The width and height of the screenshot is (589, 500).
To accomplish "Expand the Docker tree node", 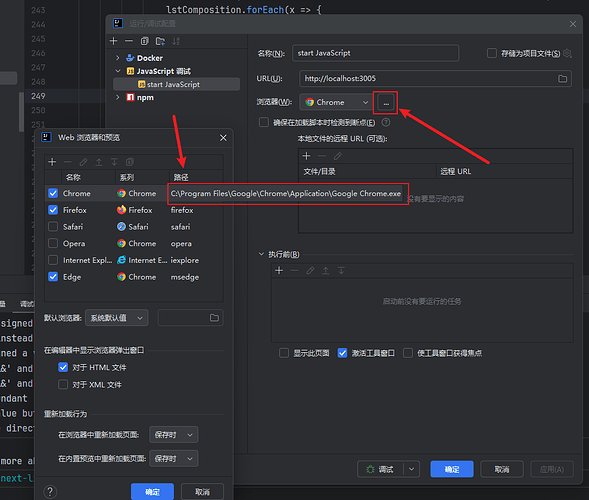I will click(x=118, y=58).
